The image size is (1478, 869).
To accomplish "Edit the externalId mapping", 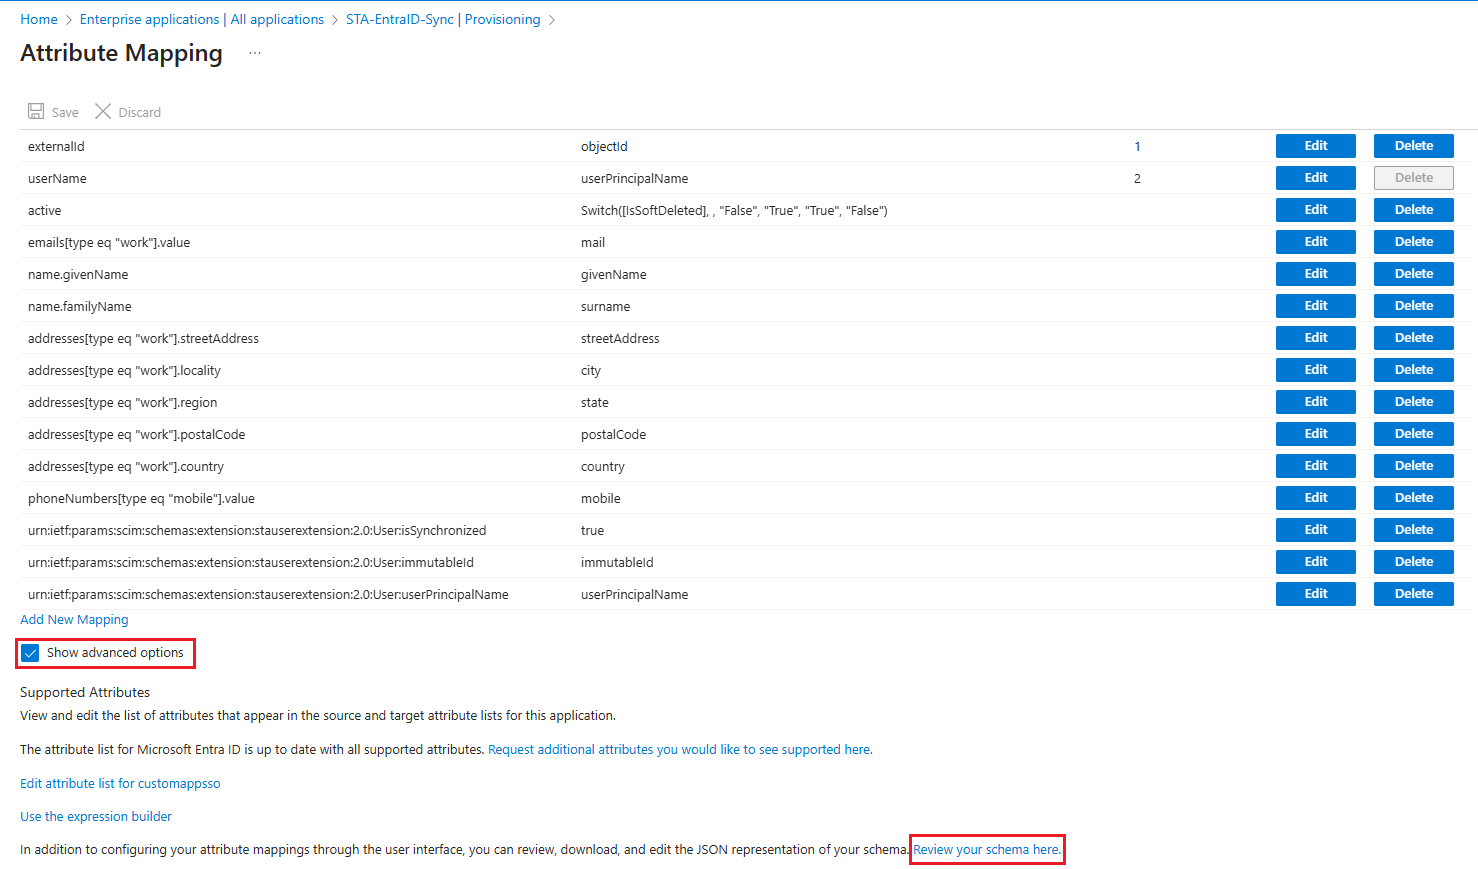I will click(x=1315, y=146).
